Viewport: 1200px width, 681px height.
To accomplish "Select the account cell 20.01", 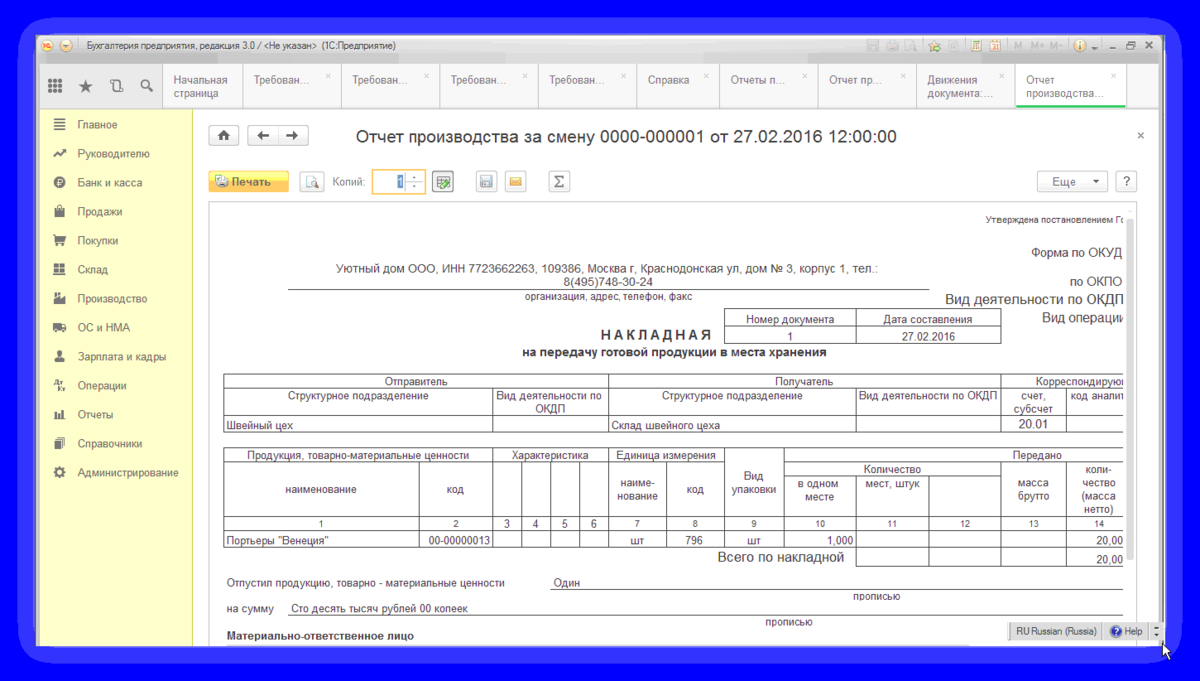I will tap(1033, 425).
